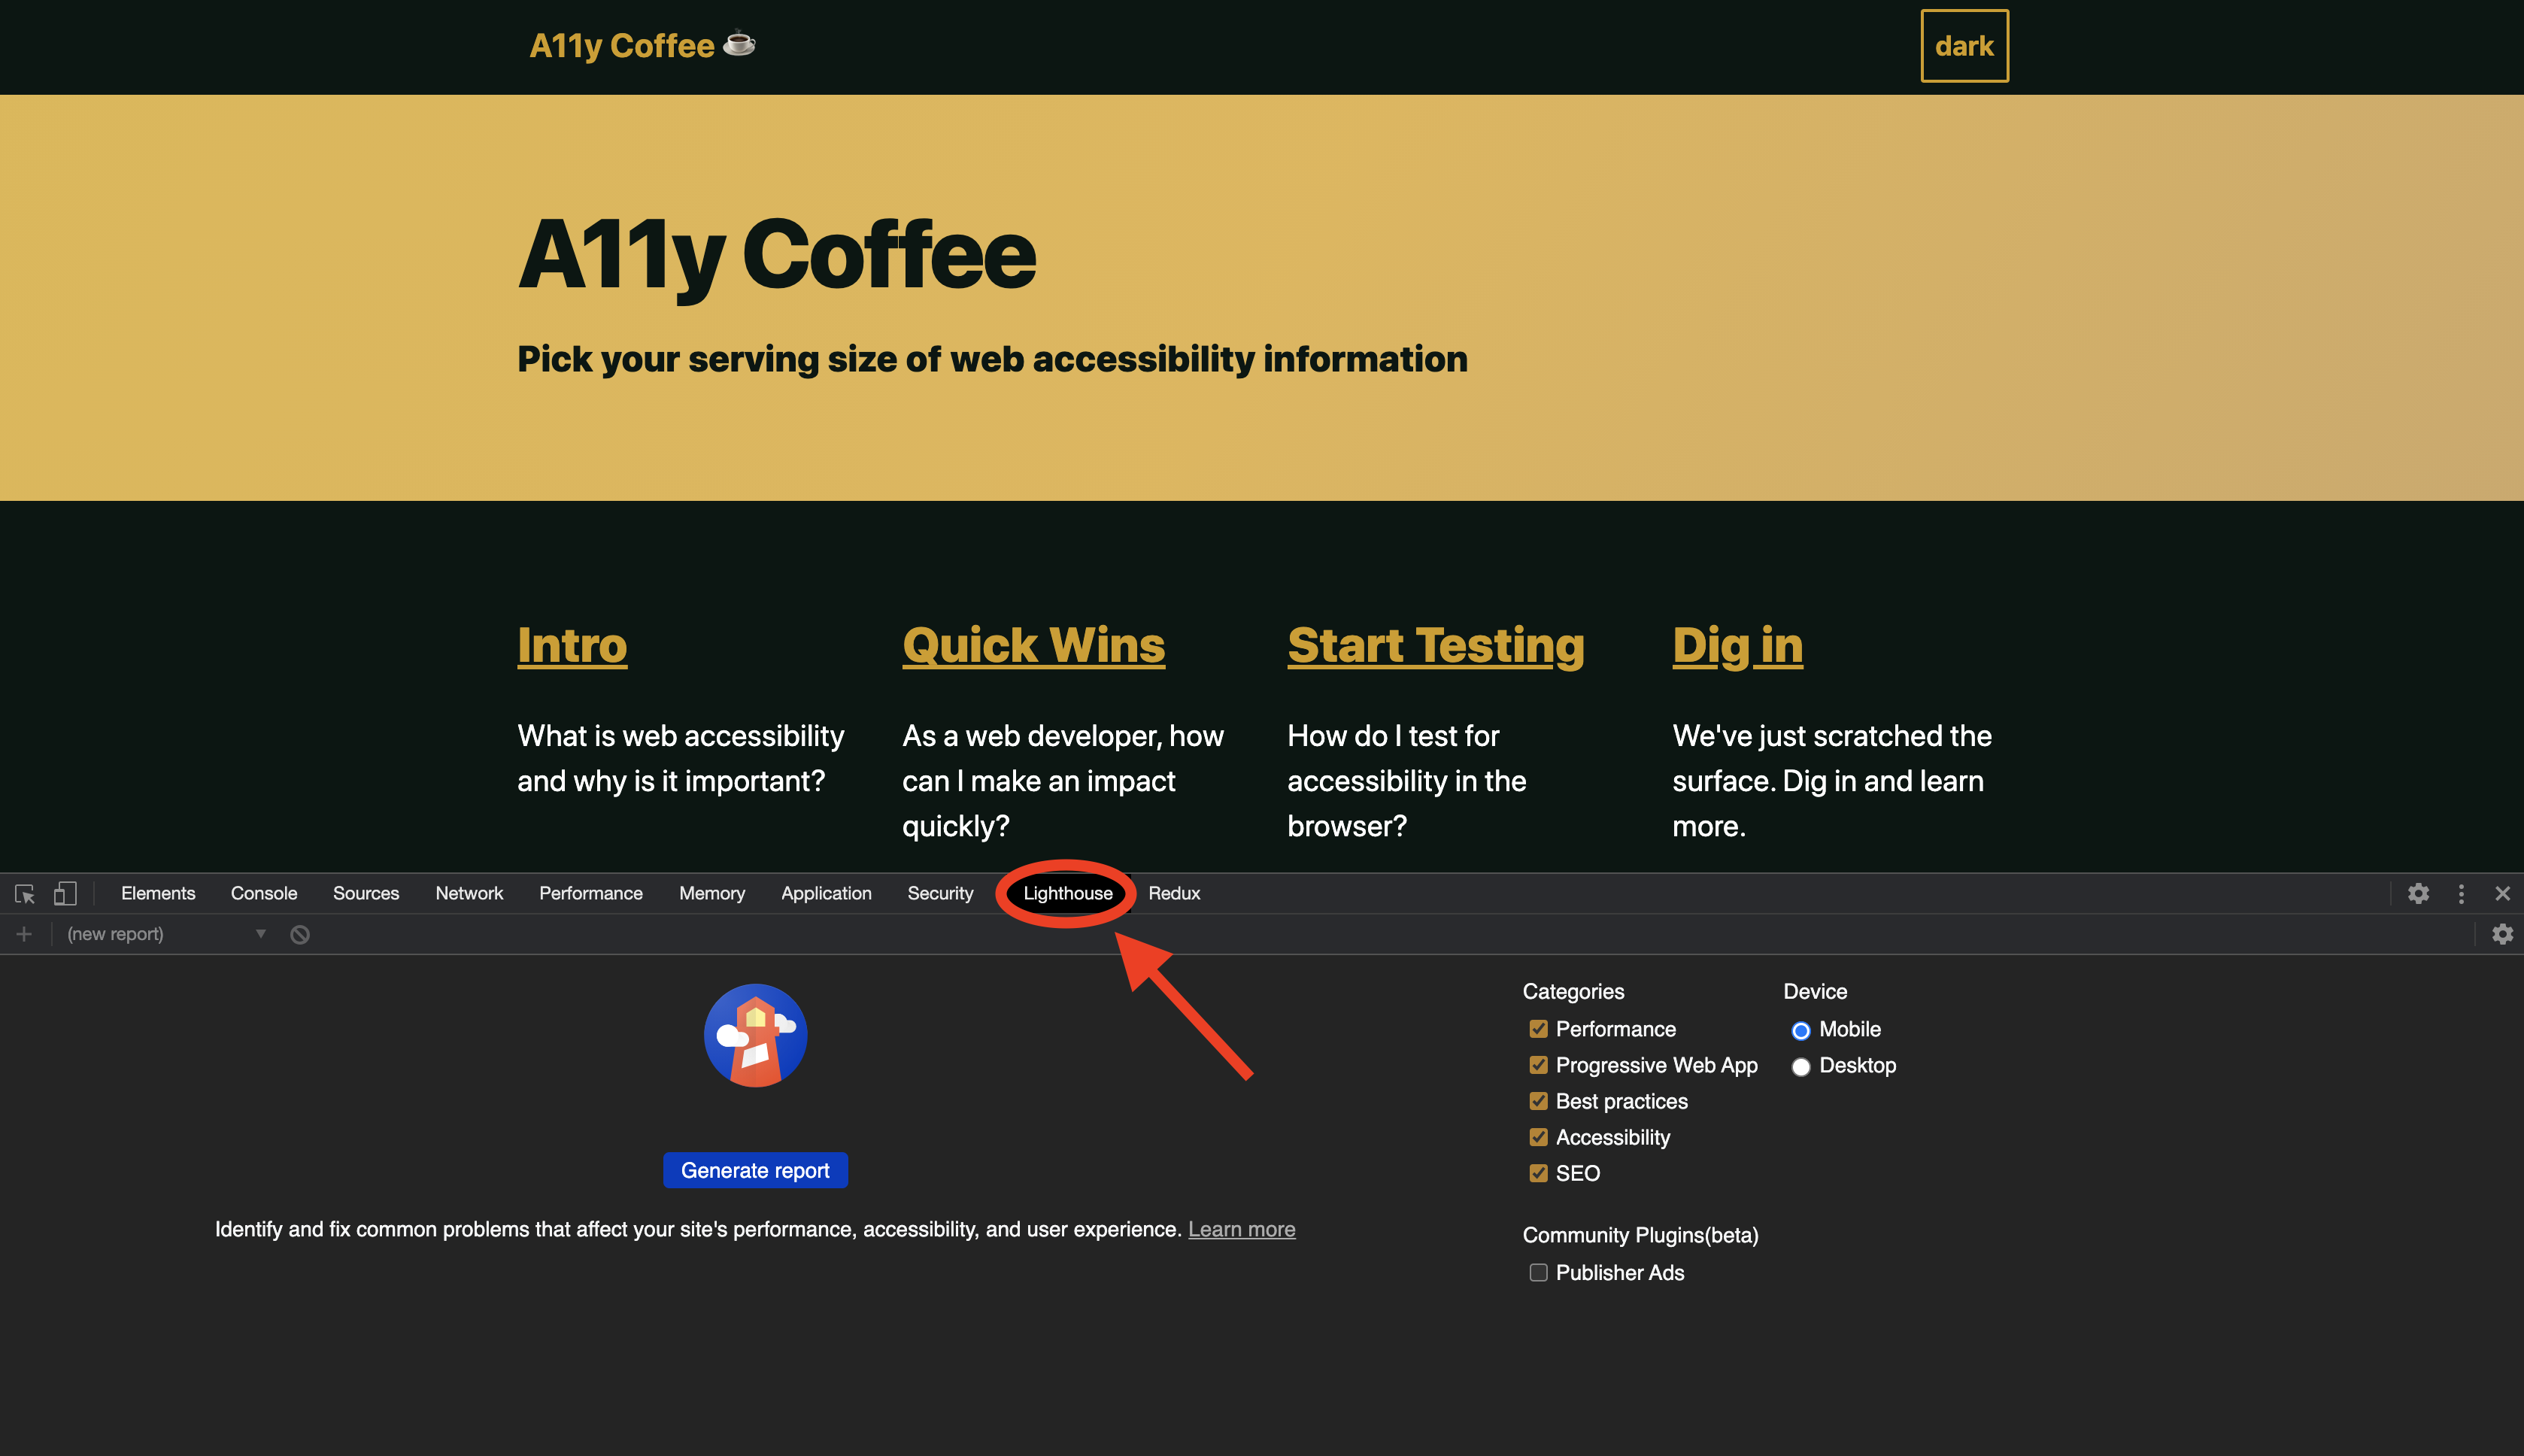The width and height of the screenshot is (2524, 1456).
Task: Expand the new report dropdown menu
Action: [258, 934]
